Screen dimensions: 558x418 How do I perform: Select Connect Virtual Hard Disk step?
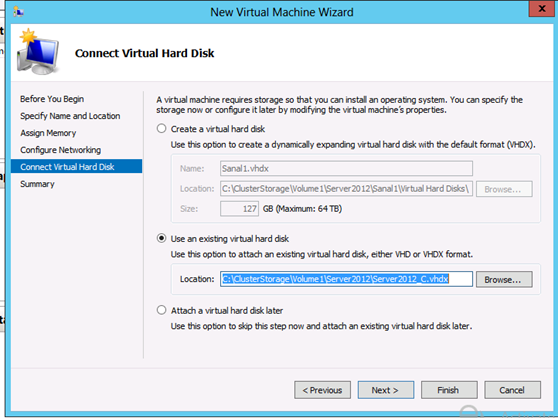click(x=77, y=166)
